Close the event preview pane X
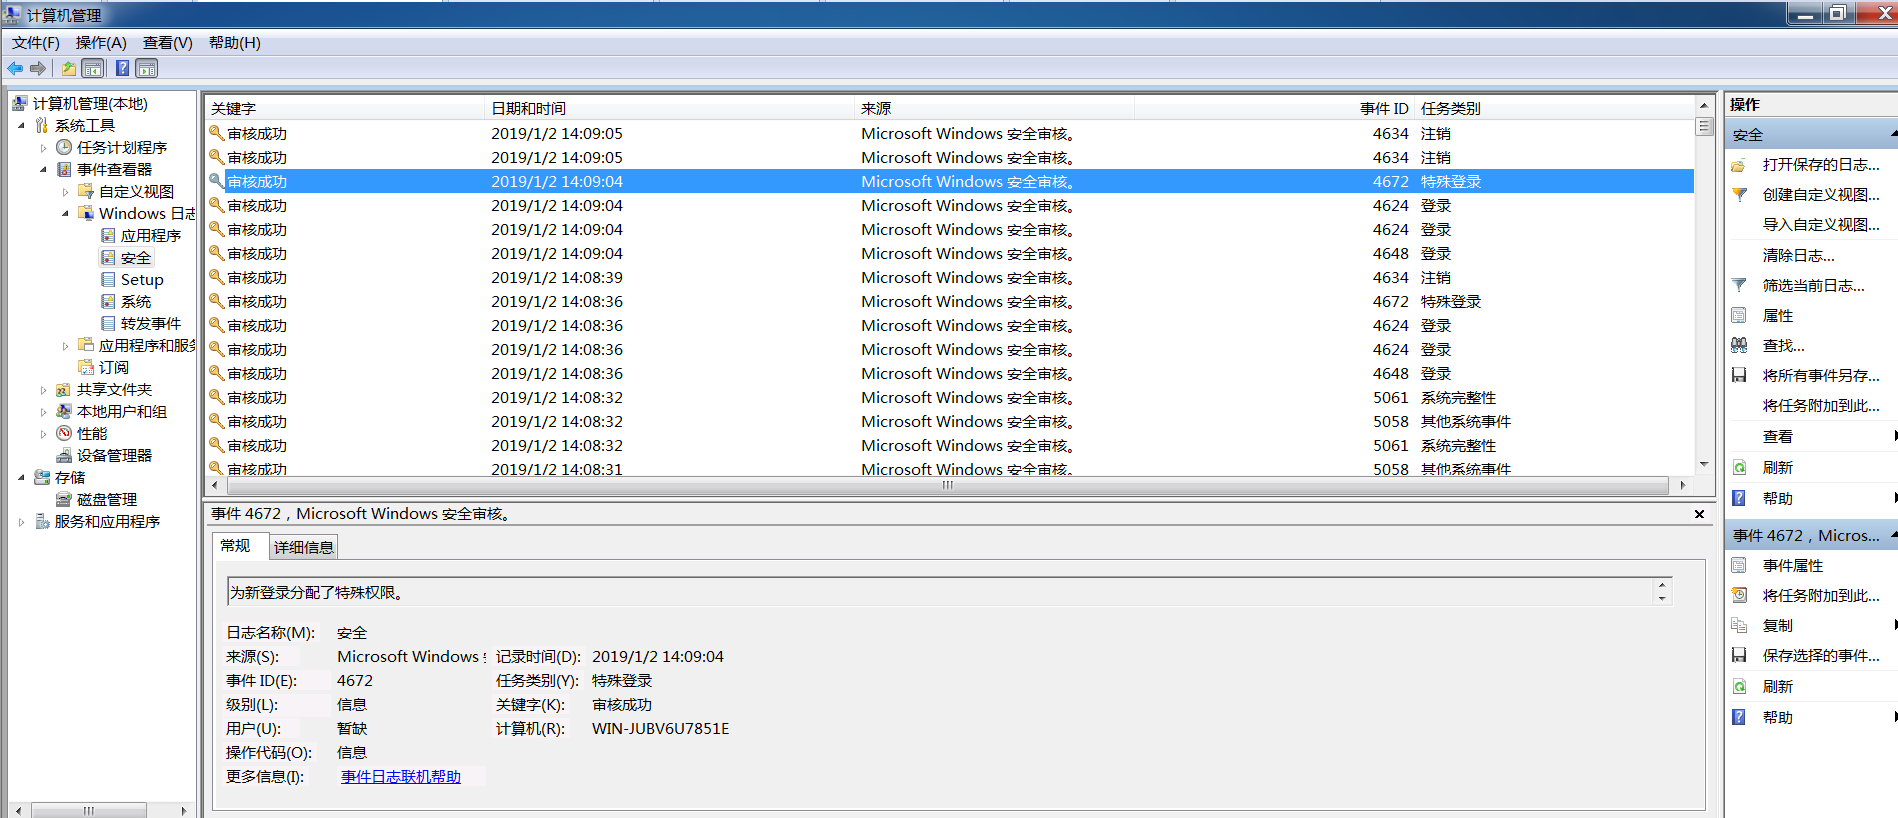1898x818 pixels. [x=1699, y=514]
